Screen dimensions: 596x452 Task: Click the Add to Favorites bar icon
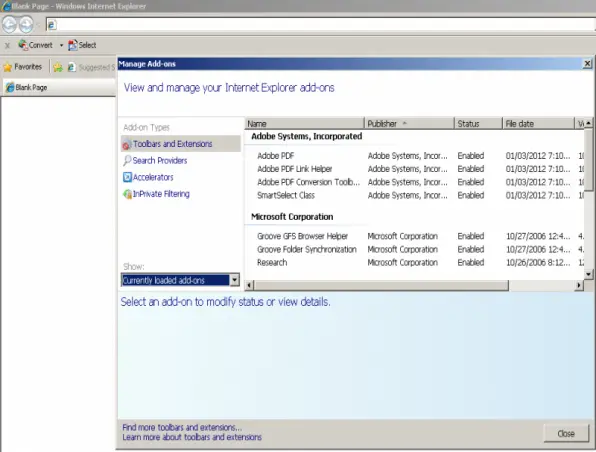point(58,67)
